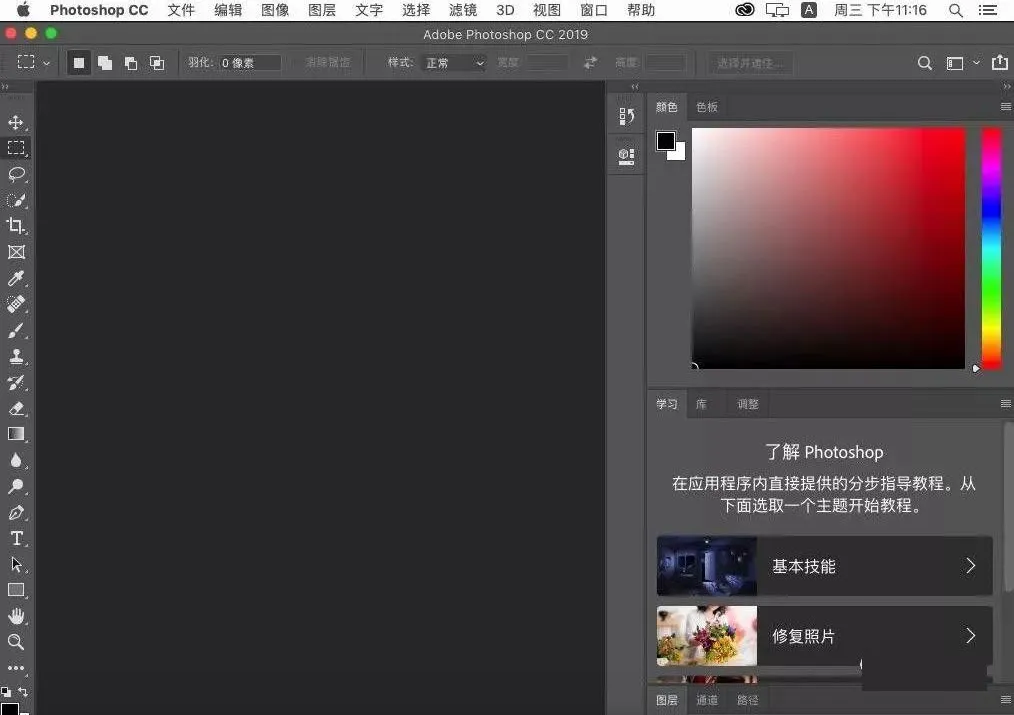Select the Crop tool
This screenshot has width=1014, height=715.
[16, 226]
